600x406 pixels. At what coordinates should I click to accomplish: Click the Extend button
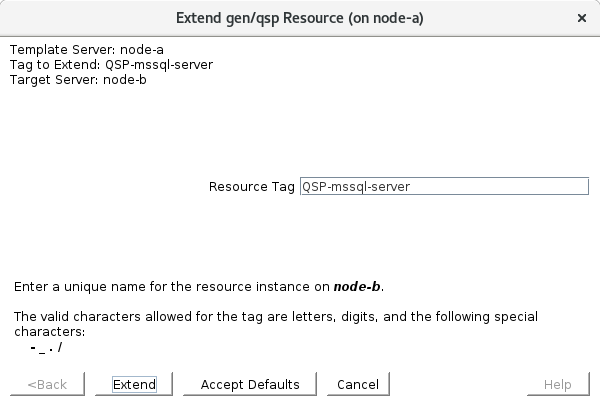tap(134, 384)
